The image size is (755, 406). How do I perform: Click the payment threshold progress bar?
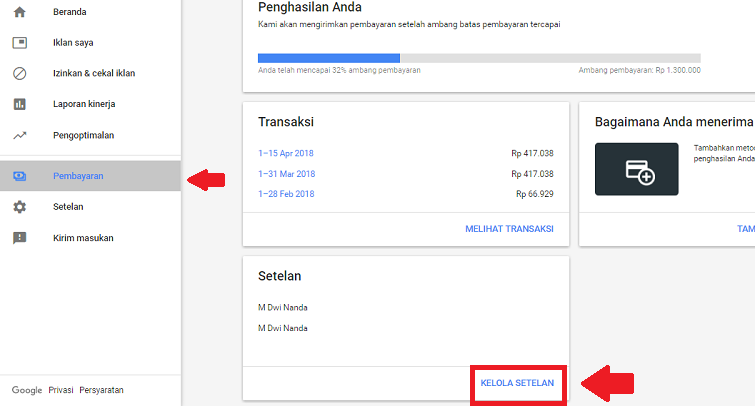point(479,58)
